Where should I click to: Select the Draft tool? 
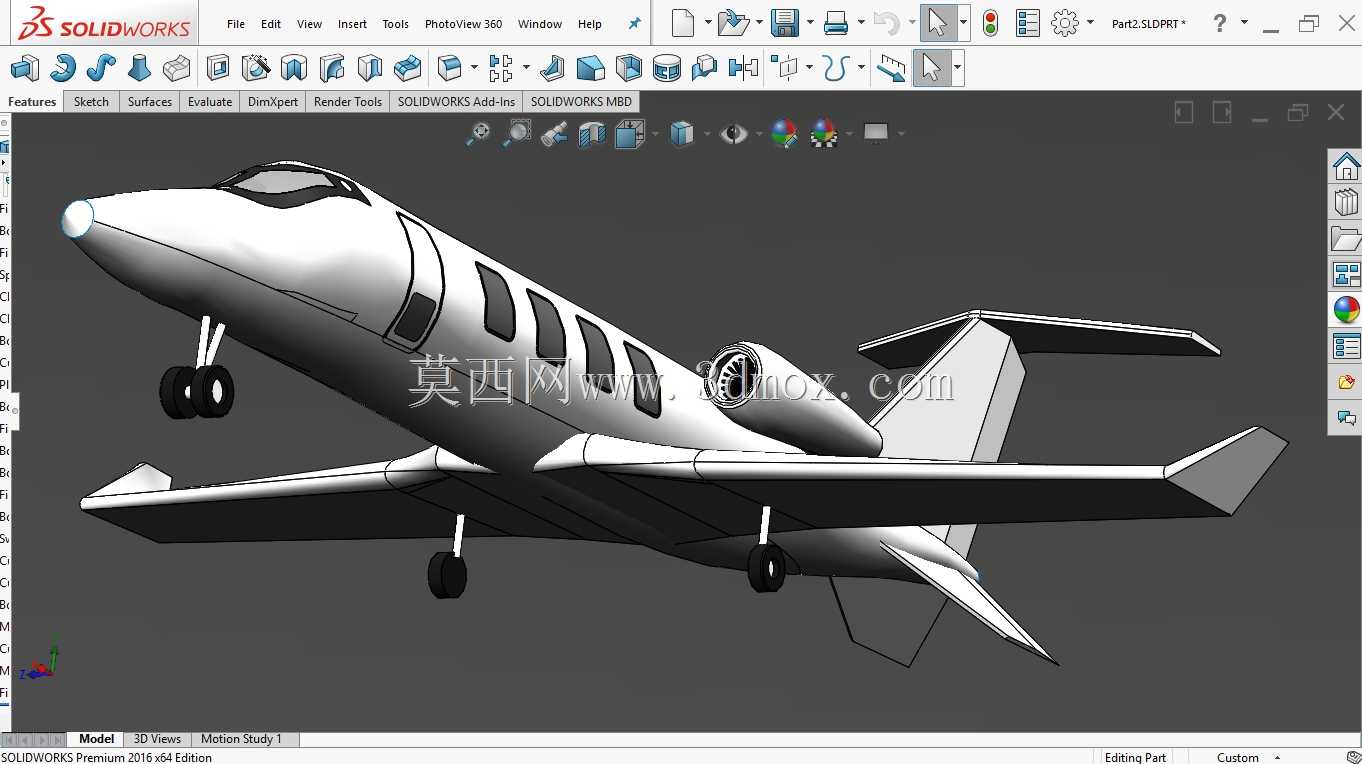click(x=591, y=68)
